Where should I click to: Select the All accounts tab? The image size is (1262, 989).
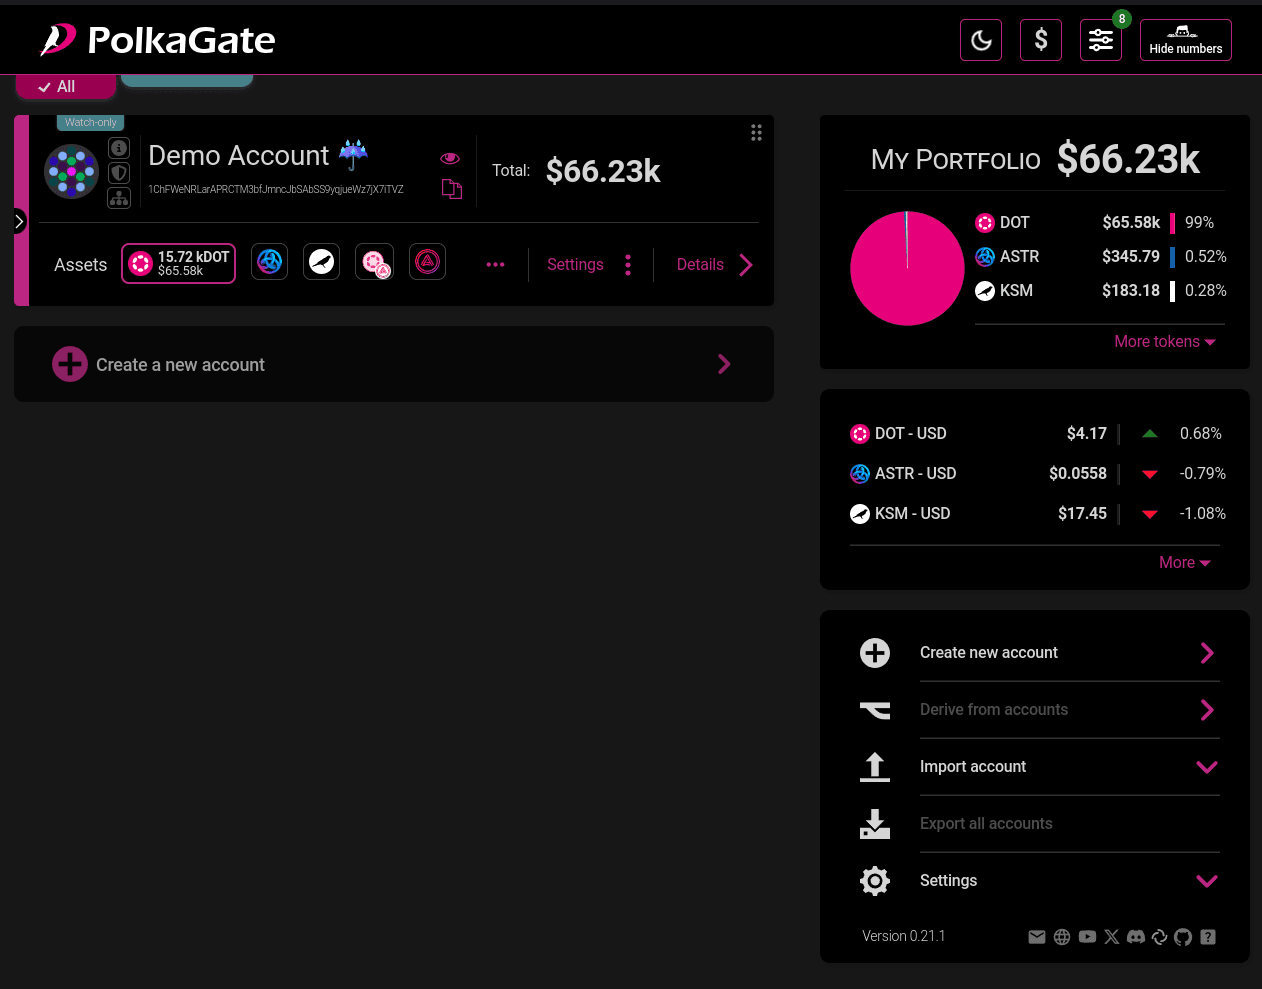pos(65,87)
